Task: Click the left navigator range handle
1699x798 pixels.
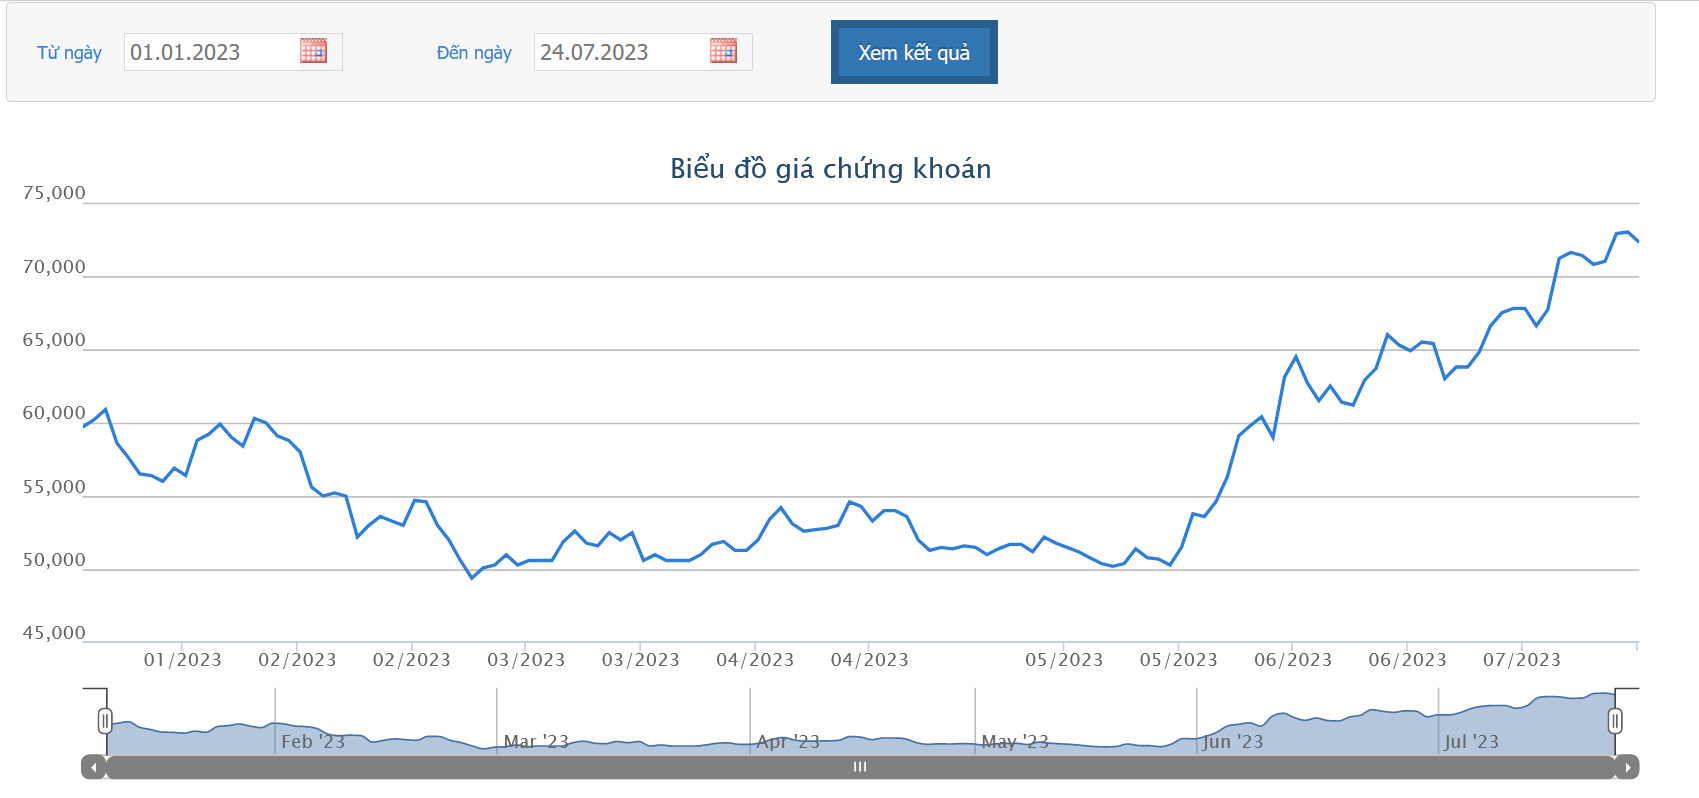Action: click(105, 720)
